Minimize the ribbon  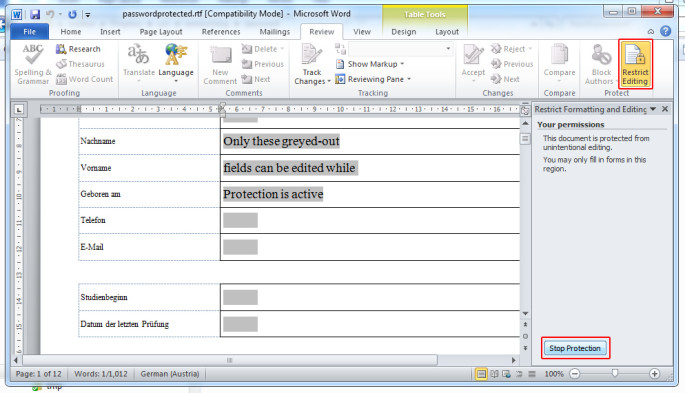click(650, 31)
